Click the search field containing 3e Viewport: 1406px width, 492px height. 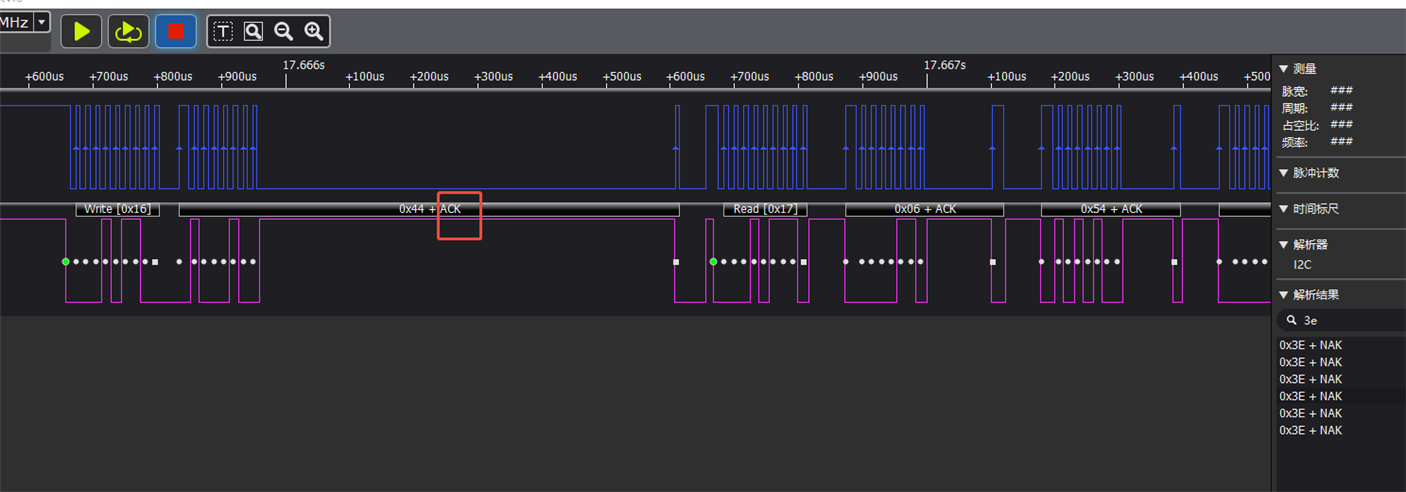[1341, 321]
